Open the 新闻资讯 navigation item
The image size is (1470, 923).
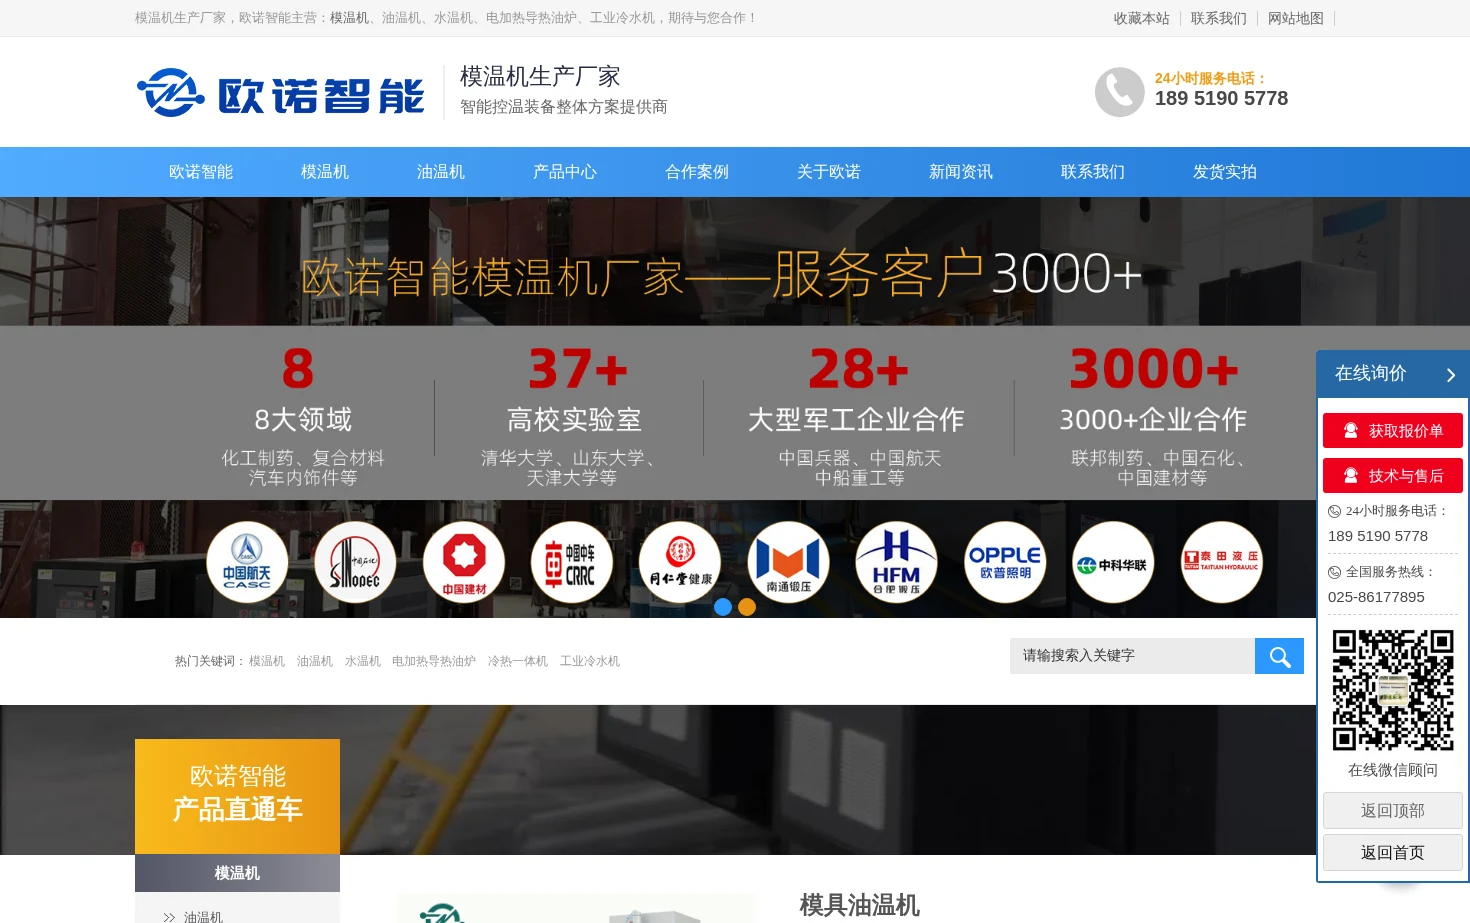[961, 172]
